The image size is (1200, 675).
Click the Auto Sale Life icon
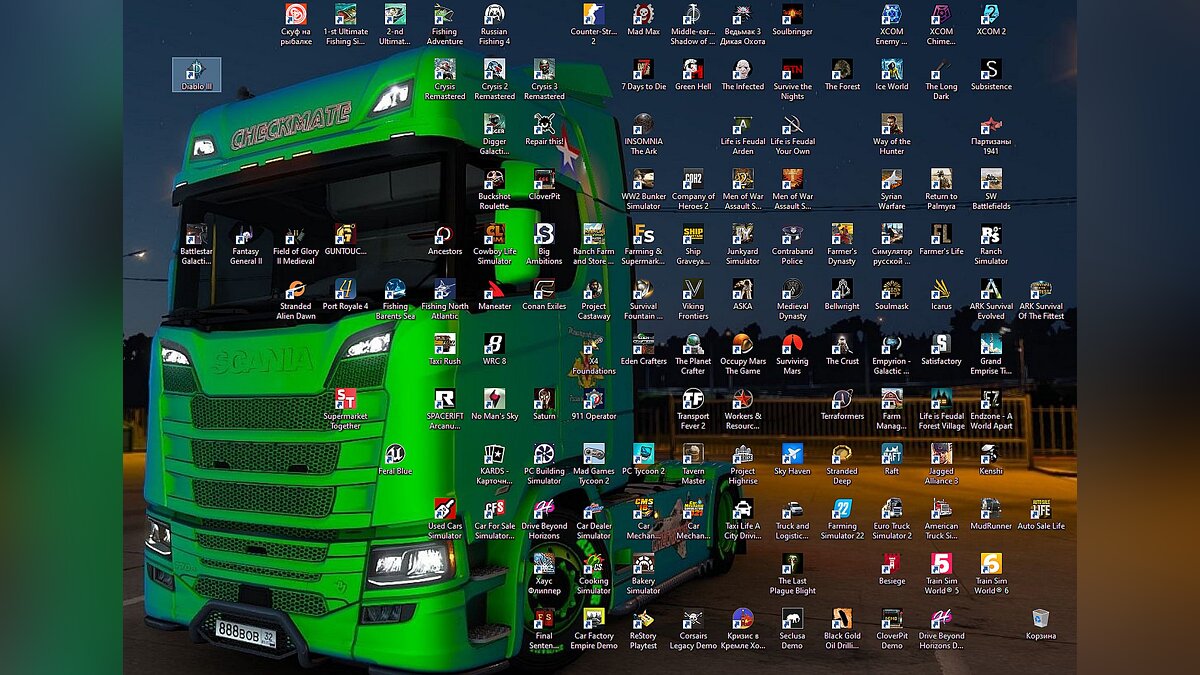1040,515
